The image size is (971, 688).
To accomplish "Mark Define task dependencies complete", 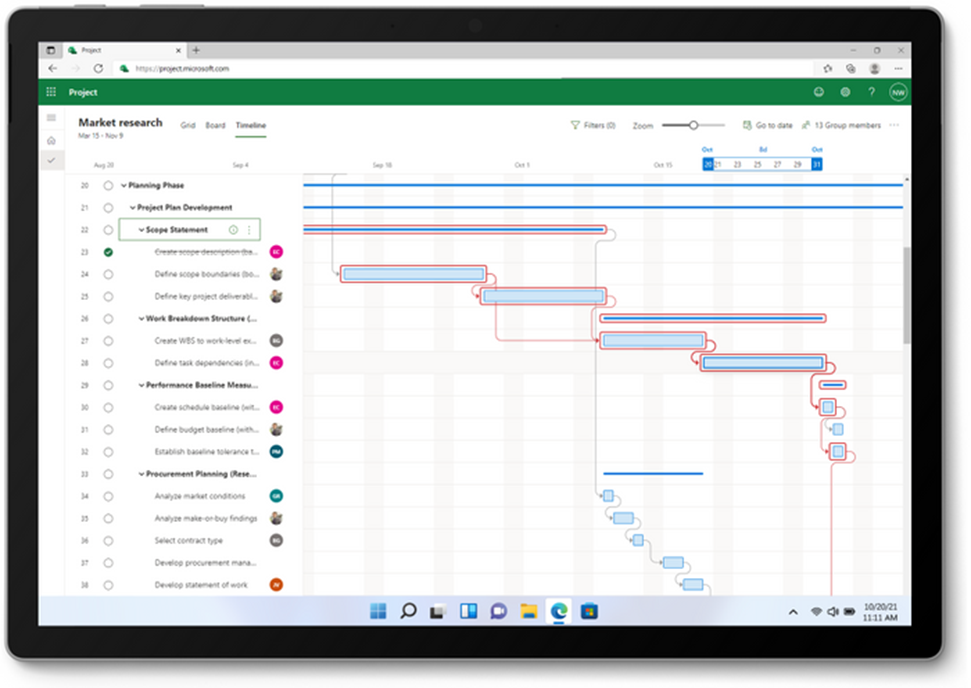I will [108, 363].
